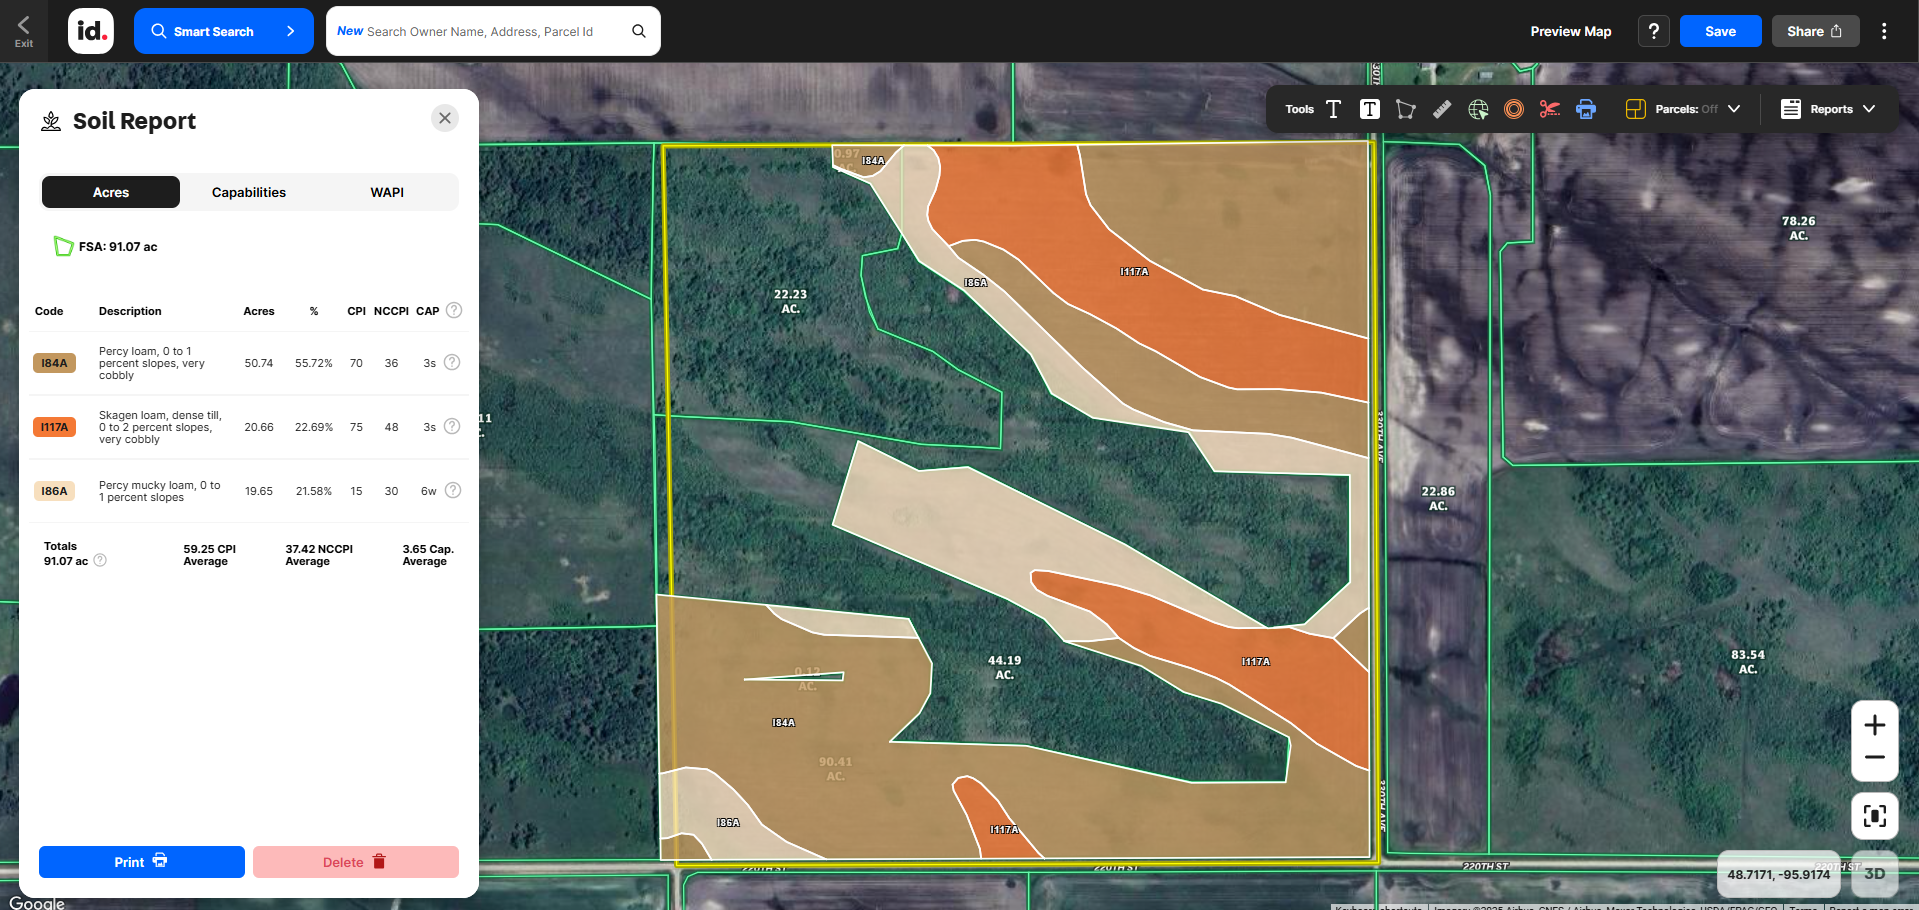This screenshot has height=910, width=1919.
Task: Click the Save button
Action: click(1720, 31)
